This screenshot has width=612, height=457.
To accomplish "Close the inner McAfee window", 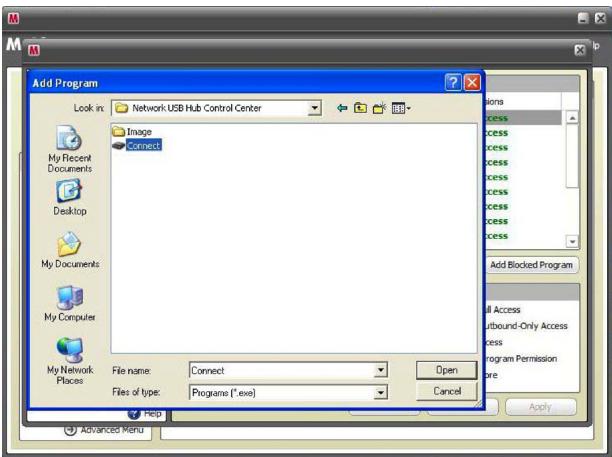I will [580, 50].
